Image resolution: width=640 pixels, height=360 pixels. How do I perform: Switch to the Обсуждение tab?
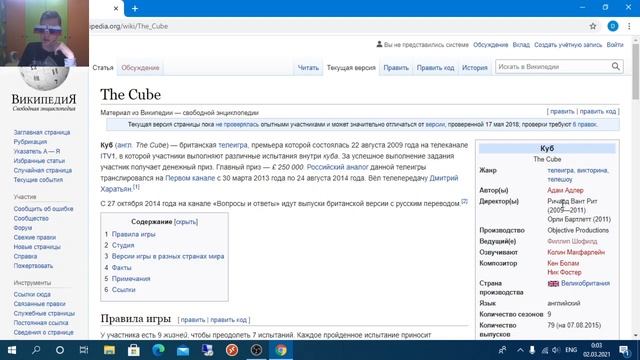tap(140, 67)
